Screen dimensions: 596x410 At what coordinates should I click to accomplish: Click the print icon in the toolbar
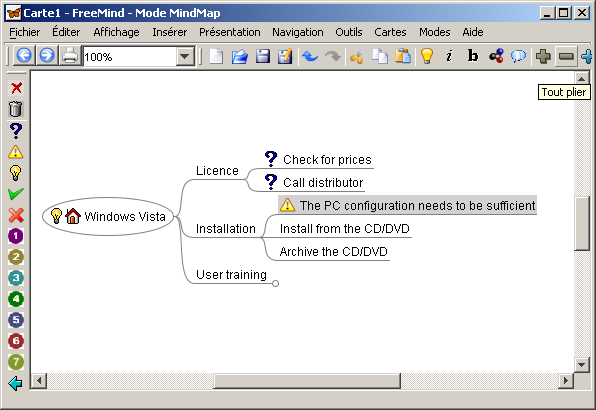70,56
